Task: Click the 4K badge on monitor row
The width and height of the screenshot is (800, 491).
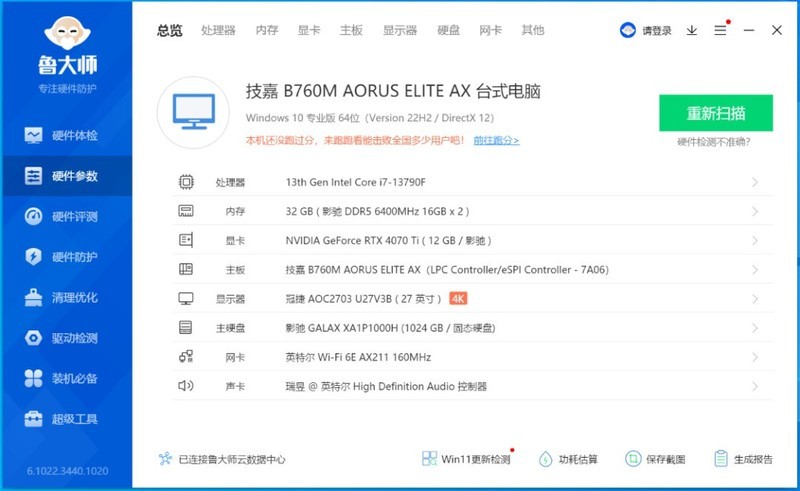Action: click(458, 299)
